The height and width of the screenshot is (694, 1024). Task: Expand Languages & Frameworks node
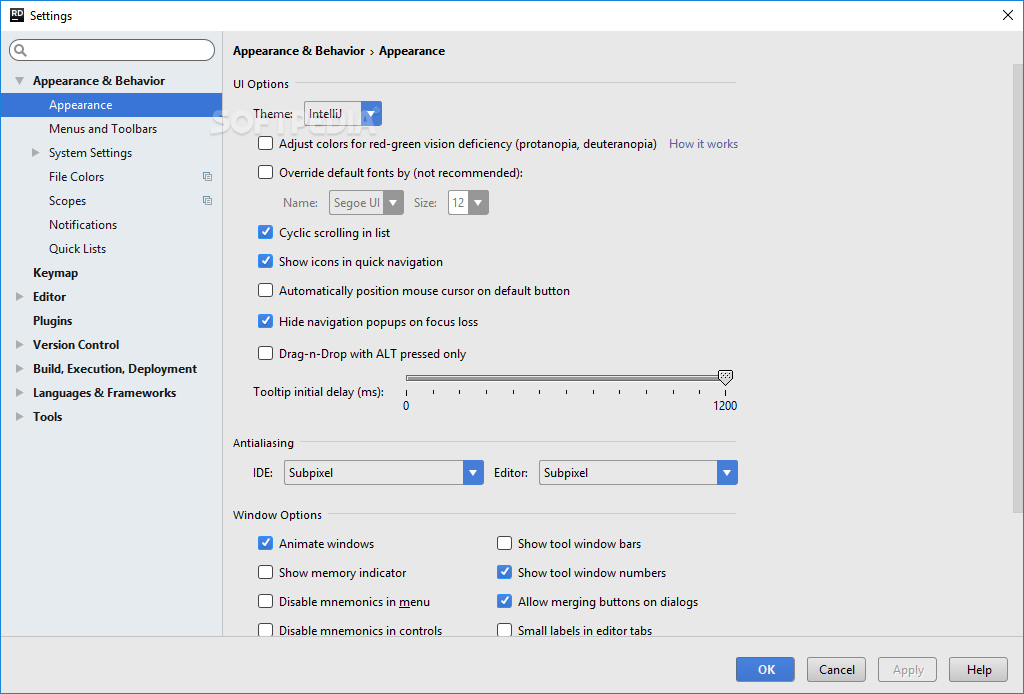20,392
